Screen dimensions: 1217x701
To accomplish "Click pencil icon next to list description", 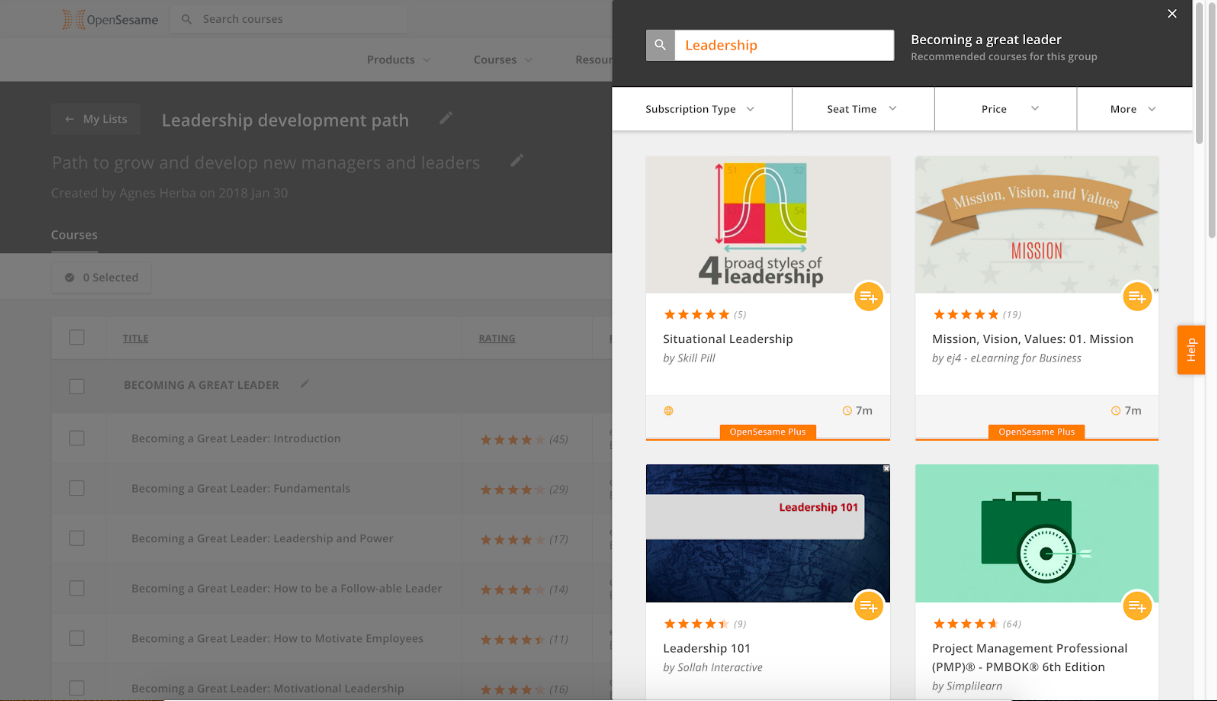I will 517,161.
